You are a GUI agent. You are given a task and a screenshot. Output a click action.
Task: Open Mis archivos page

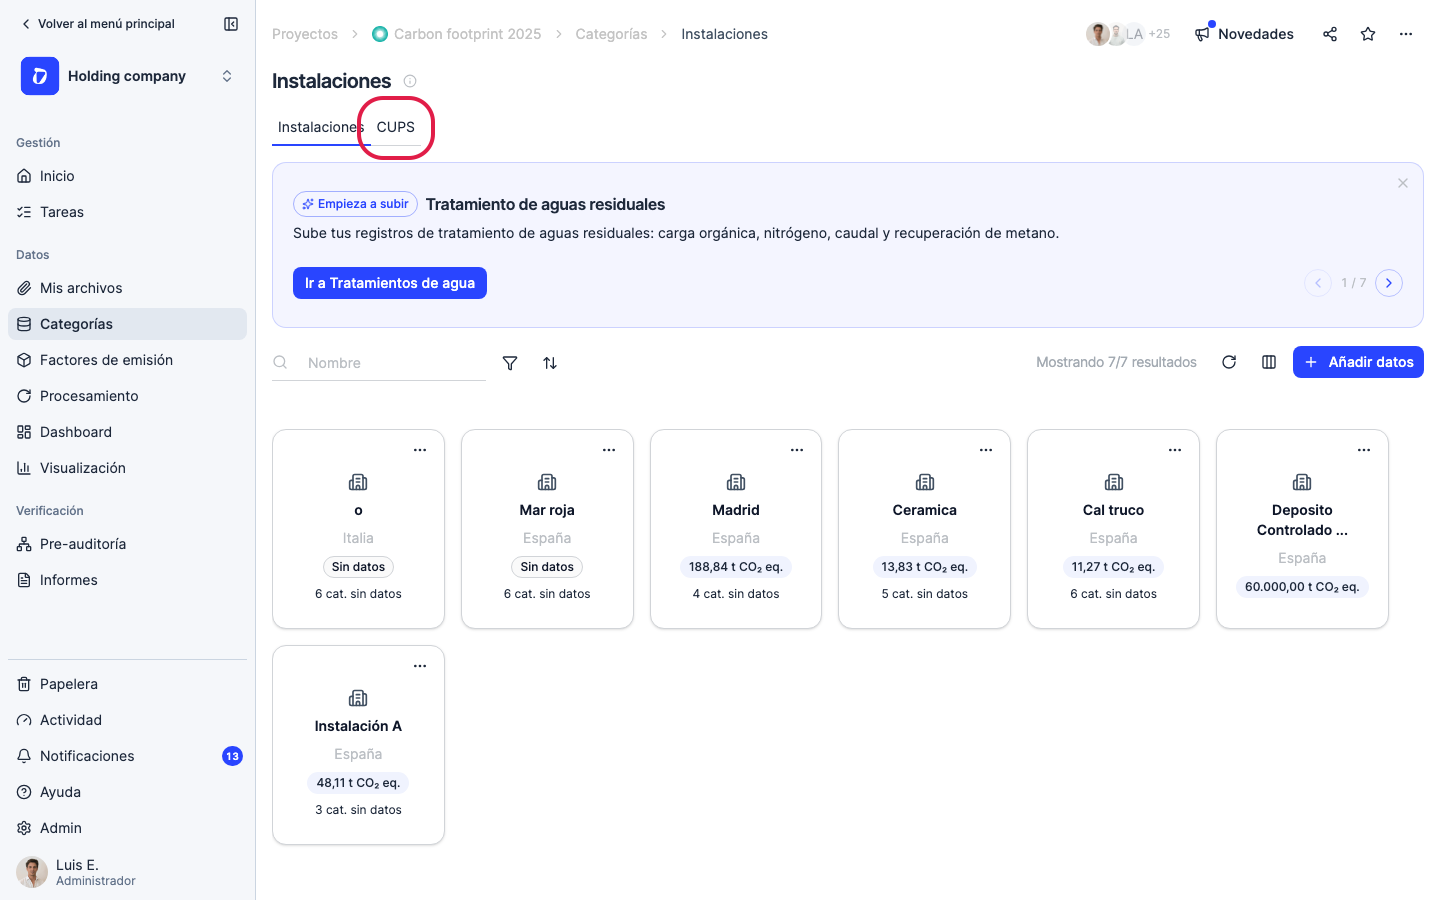pyautogui.click(x=127, y=288)
